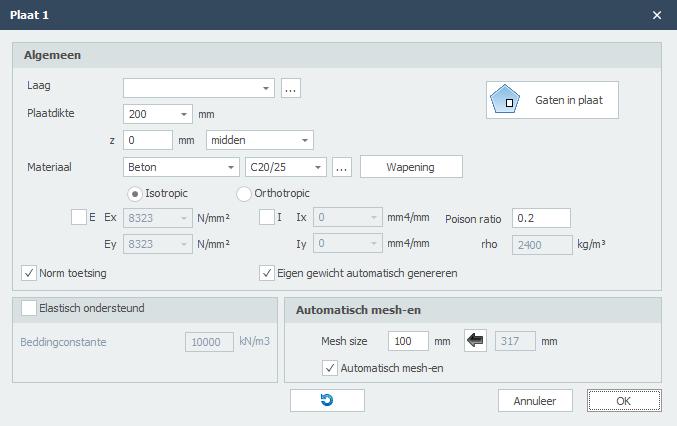This screenshot has width=677, height=426.
Task: Open the Plaatdikte 200 dropdown
Action: (x=158, y=114)
